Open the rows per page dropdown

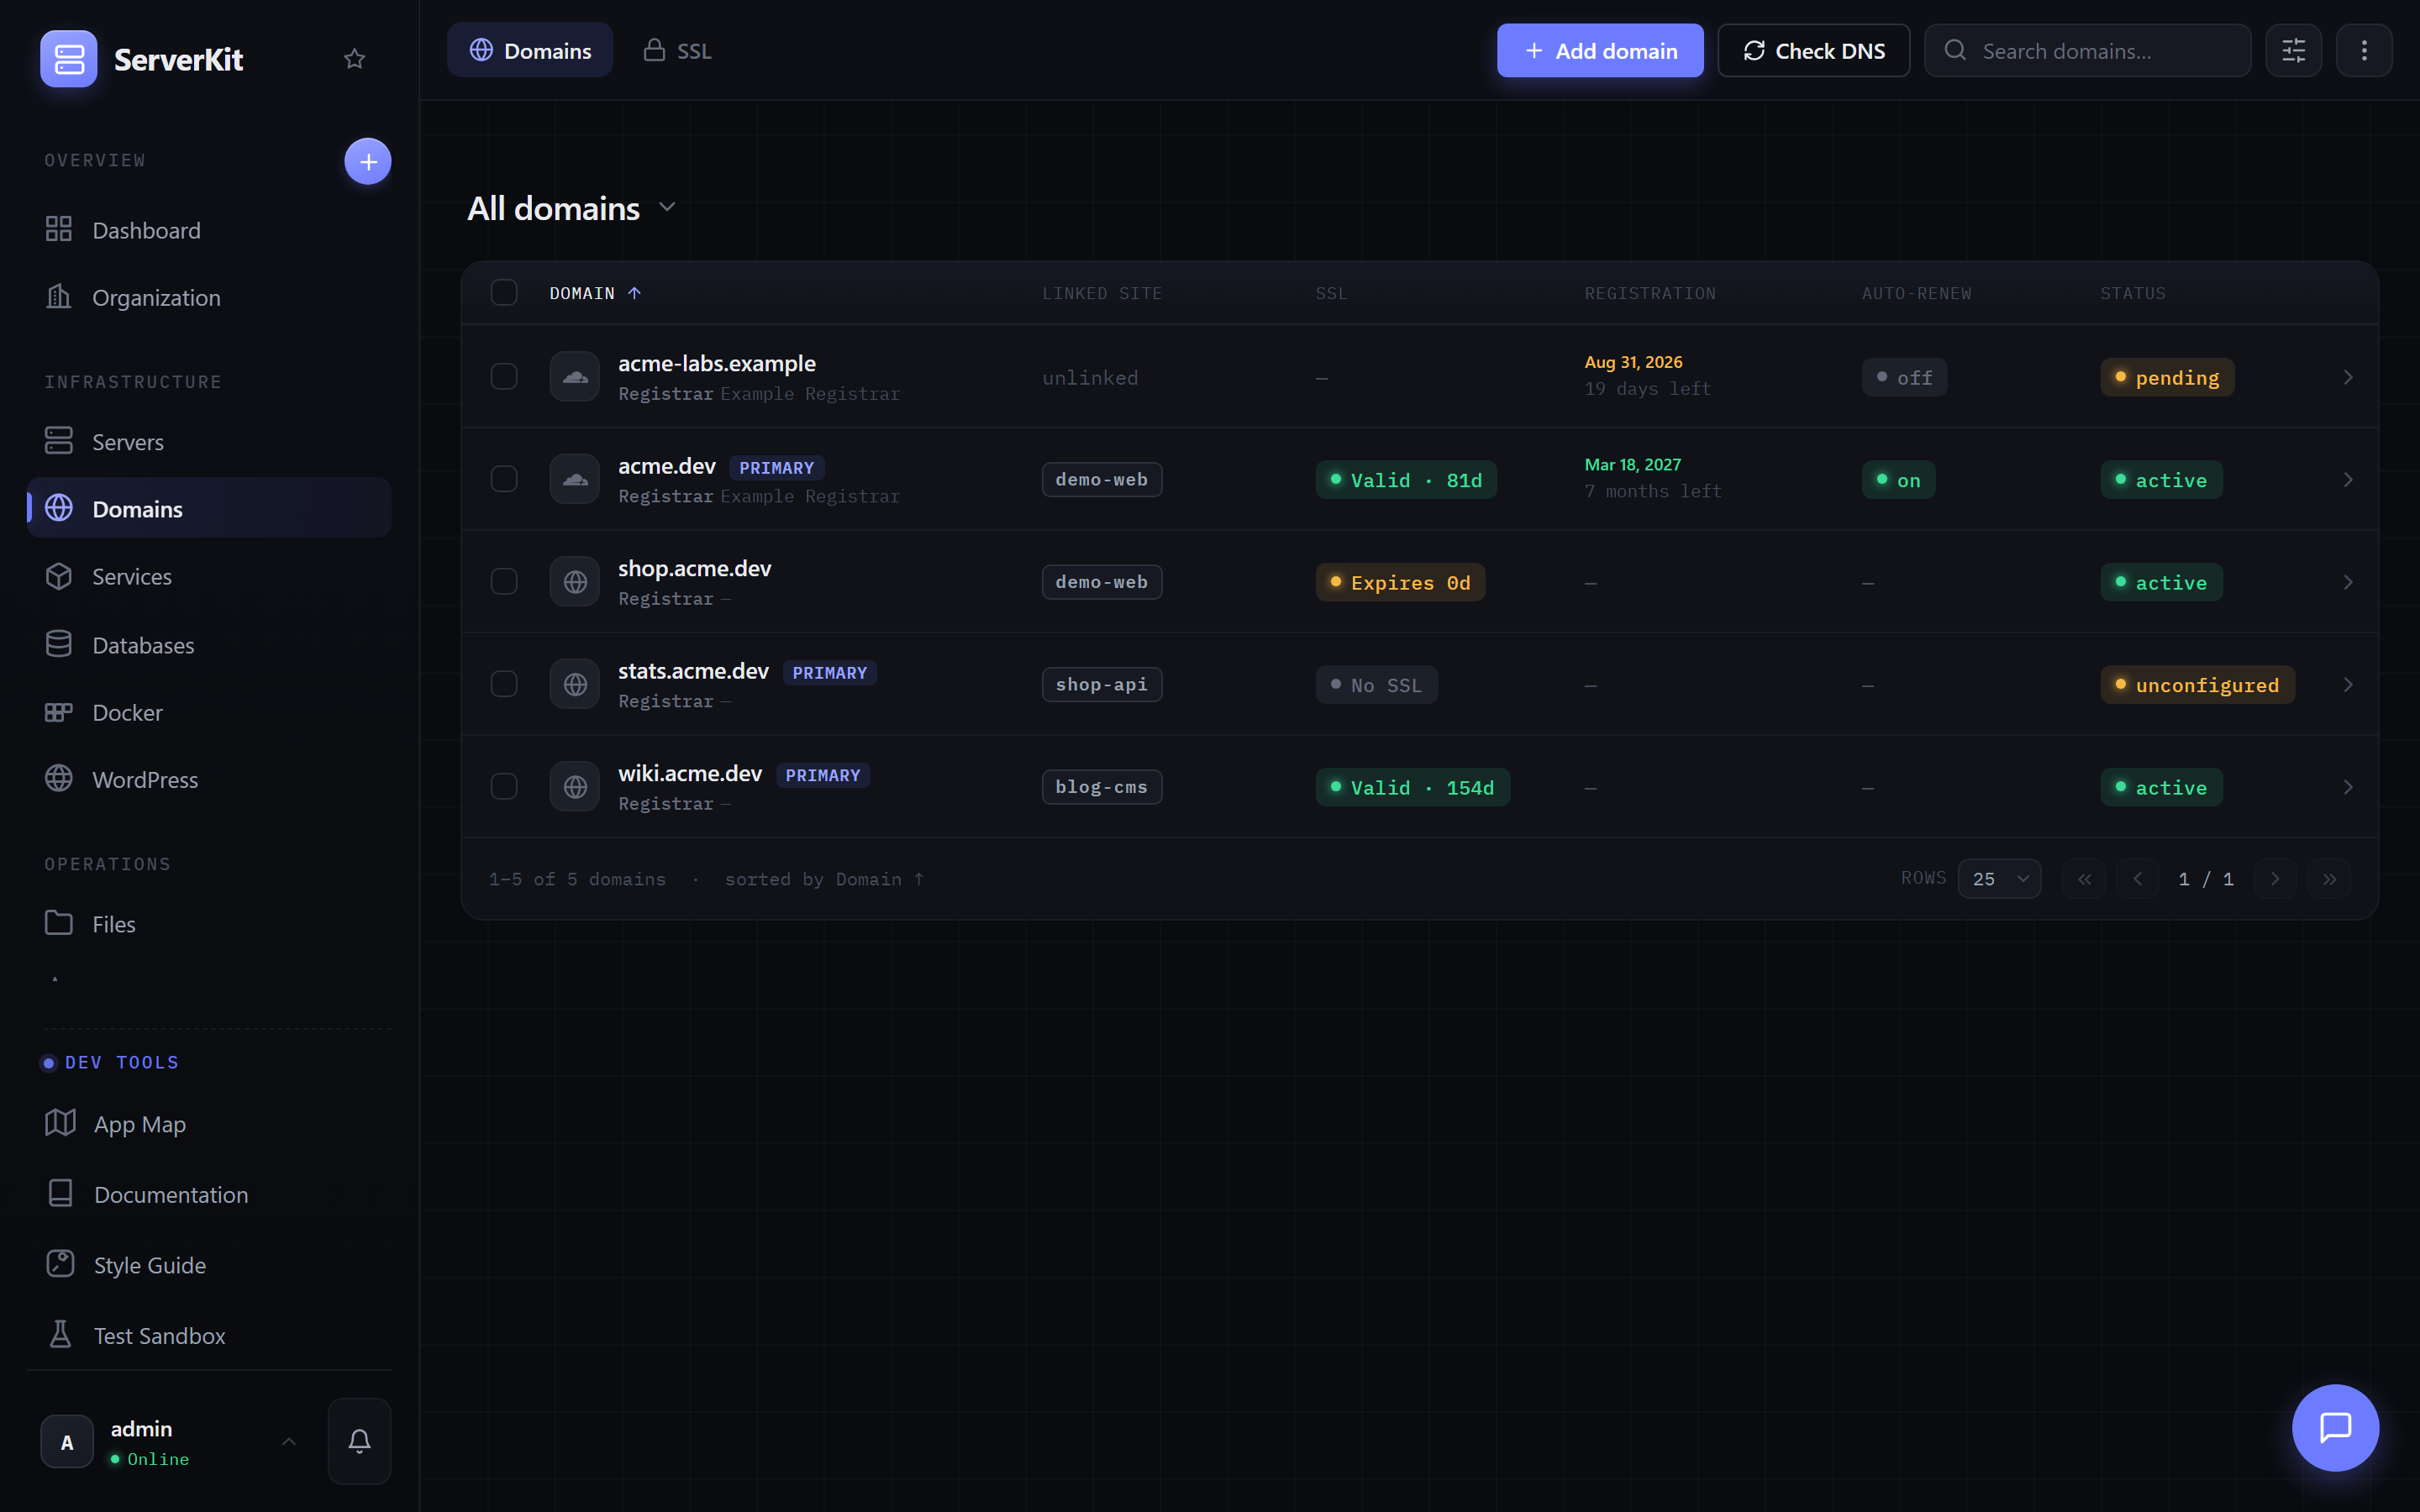click(x=1999, y=879)
